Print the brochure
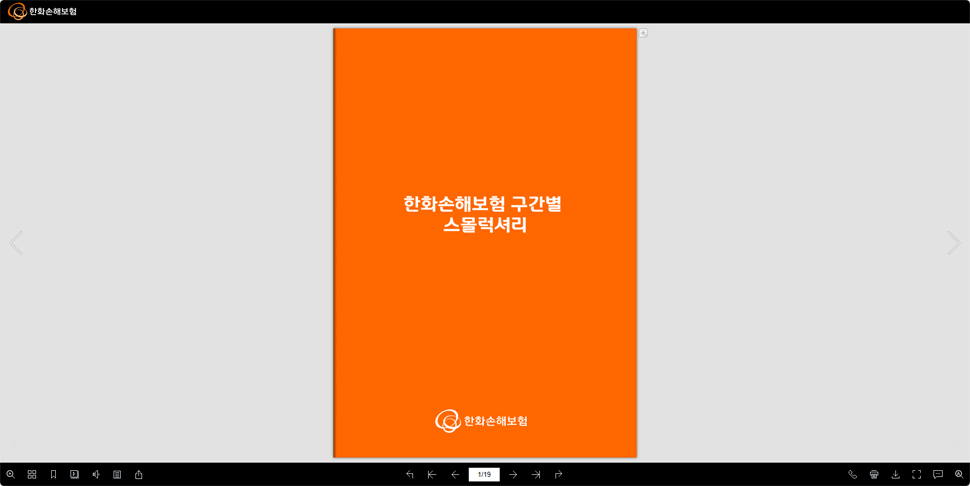 874,474
